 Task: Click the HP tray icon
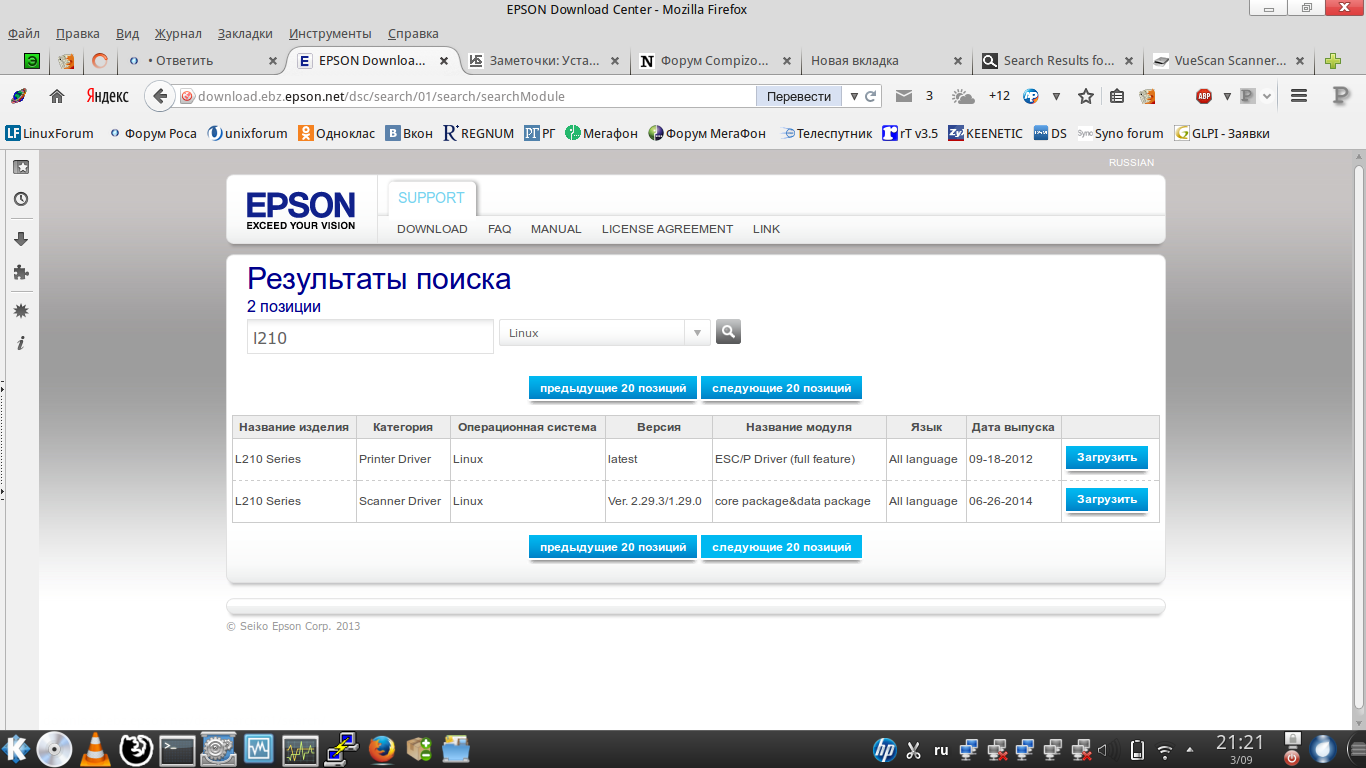pos(884,749)
